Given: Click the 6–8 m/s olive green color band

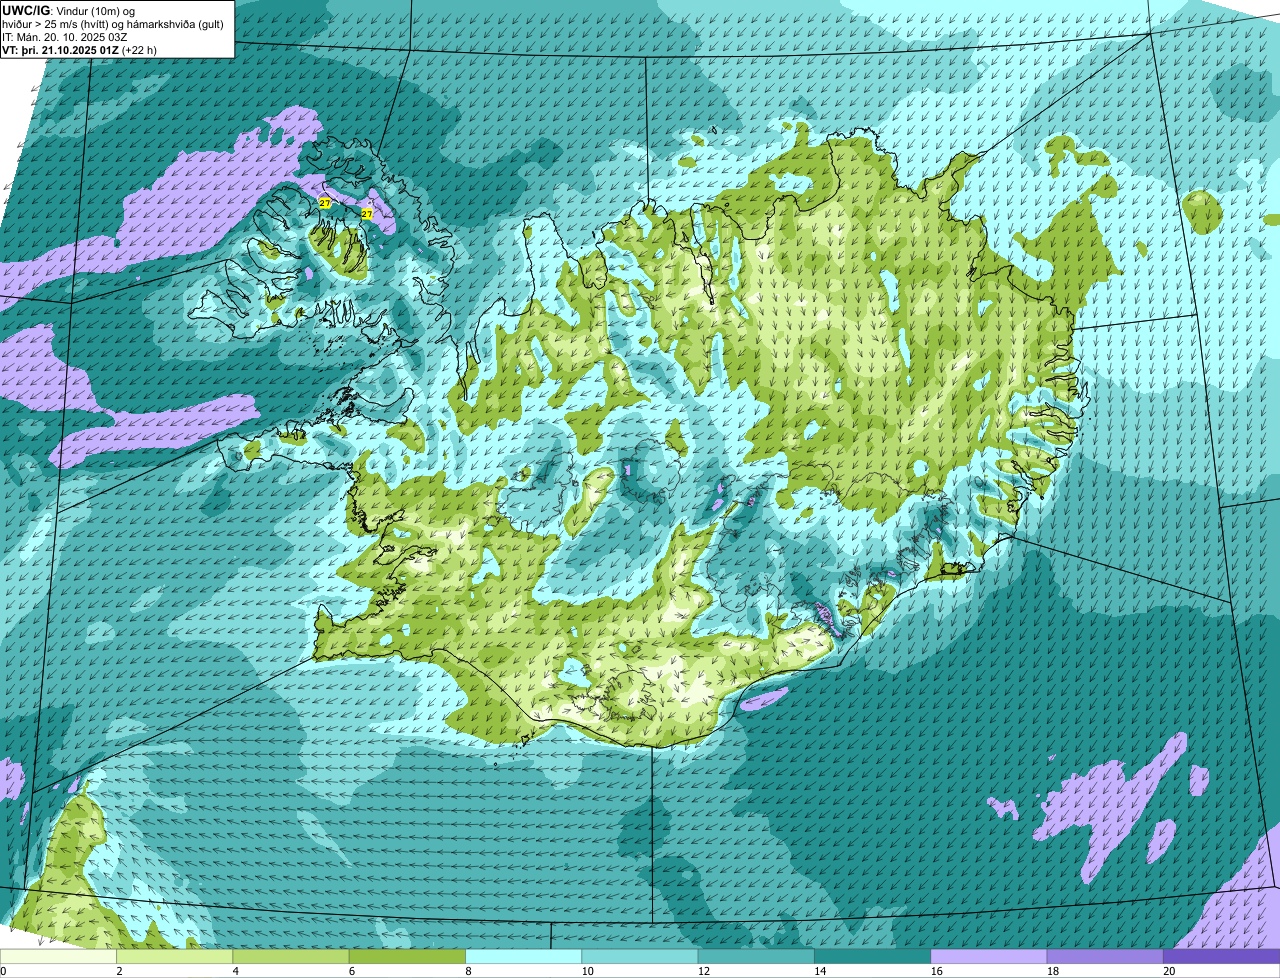Looking at the screenshot, I should (x=407, y=957).
